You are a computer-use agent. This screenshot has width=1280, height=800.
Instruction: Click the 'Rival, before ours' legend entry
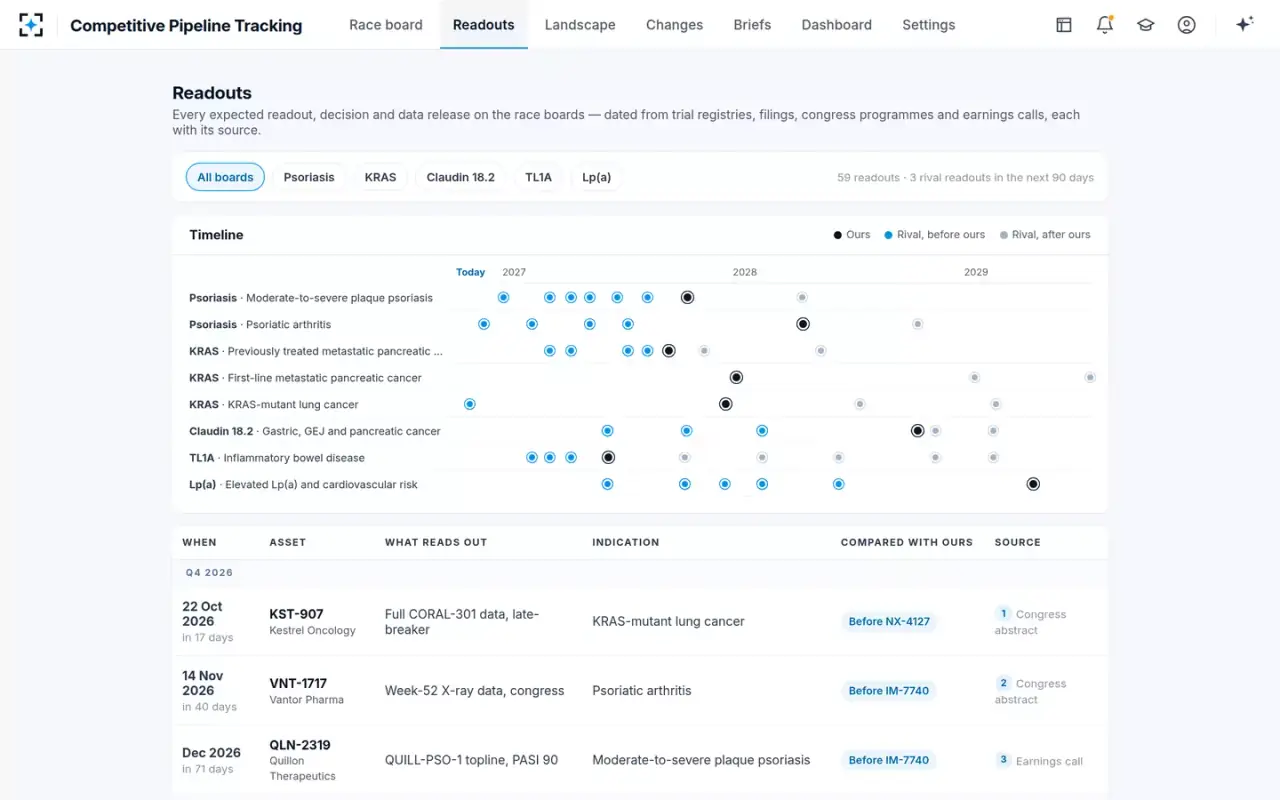[935, 235]
